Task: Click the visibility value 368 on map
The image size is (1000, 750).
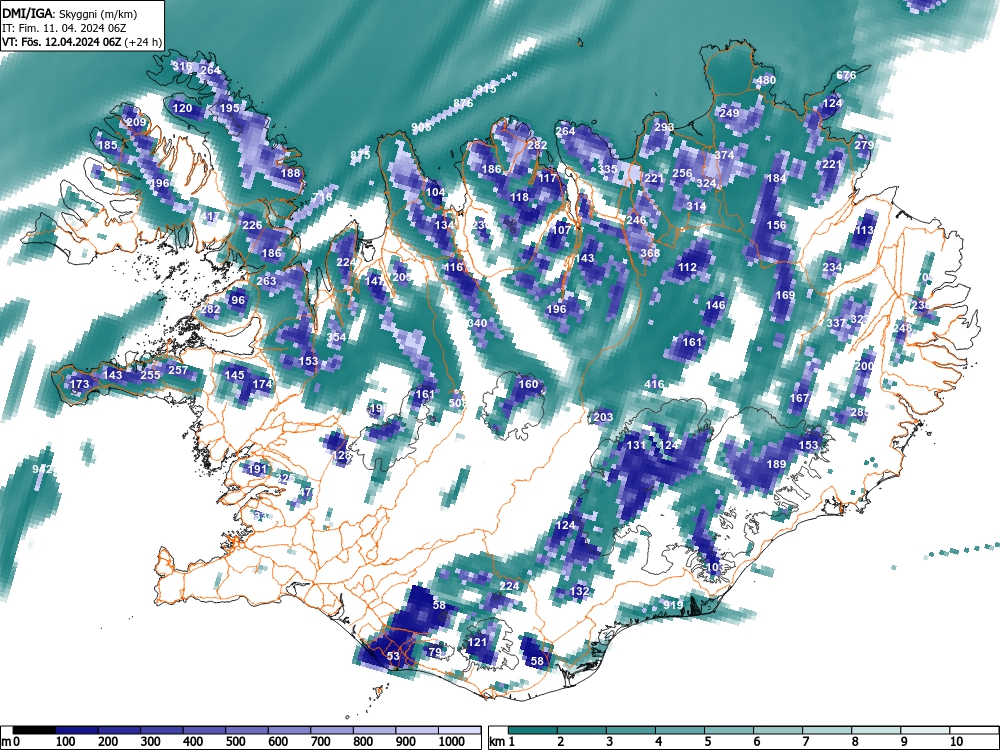Action: pyautogui.click(x=650, y=253)
